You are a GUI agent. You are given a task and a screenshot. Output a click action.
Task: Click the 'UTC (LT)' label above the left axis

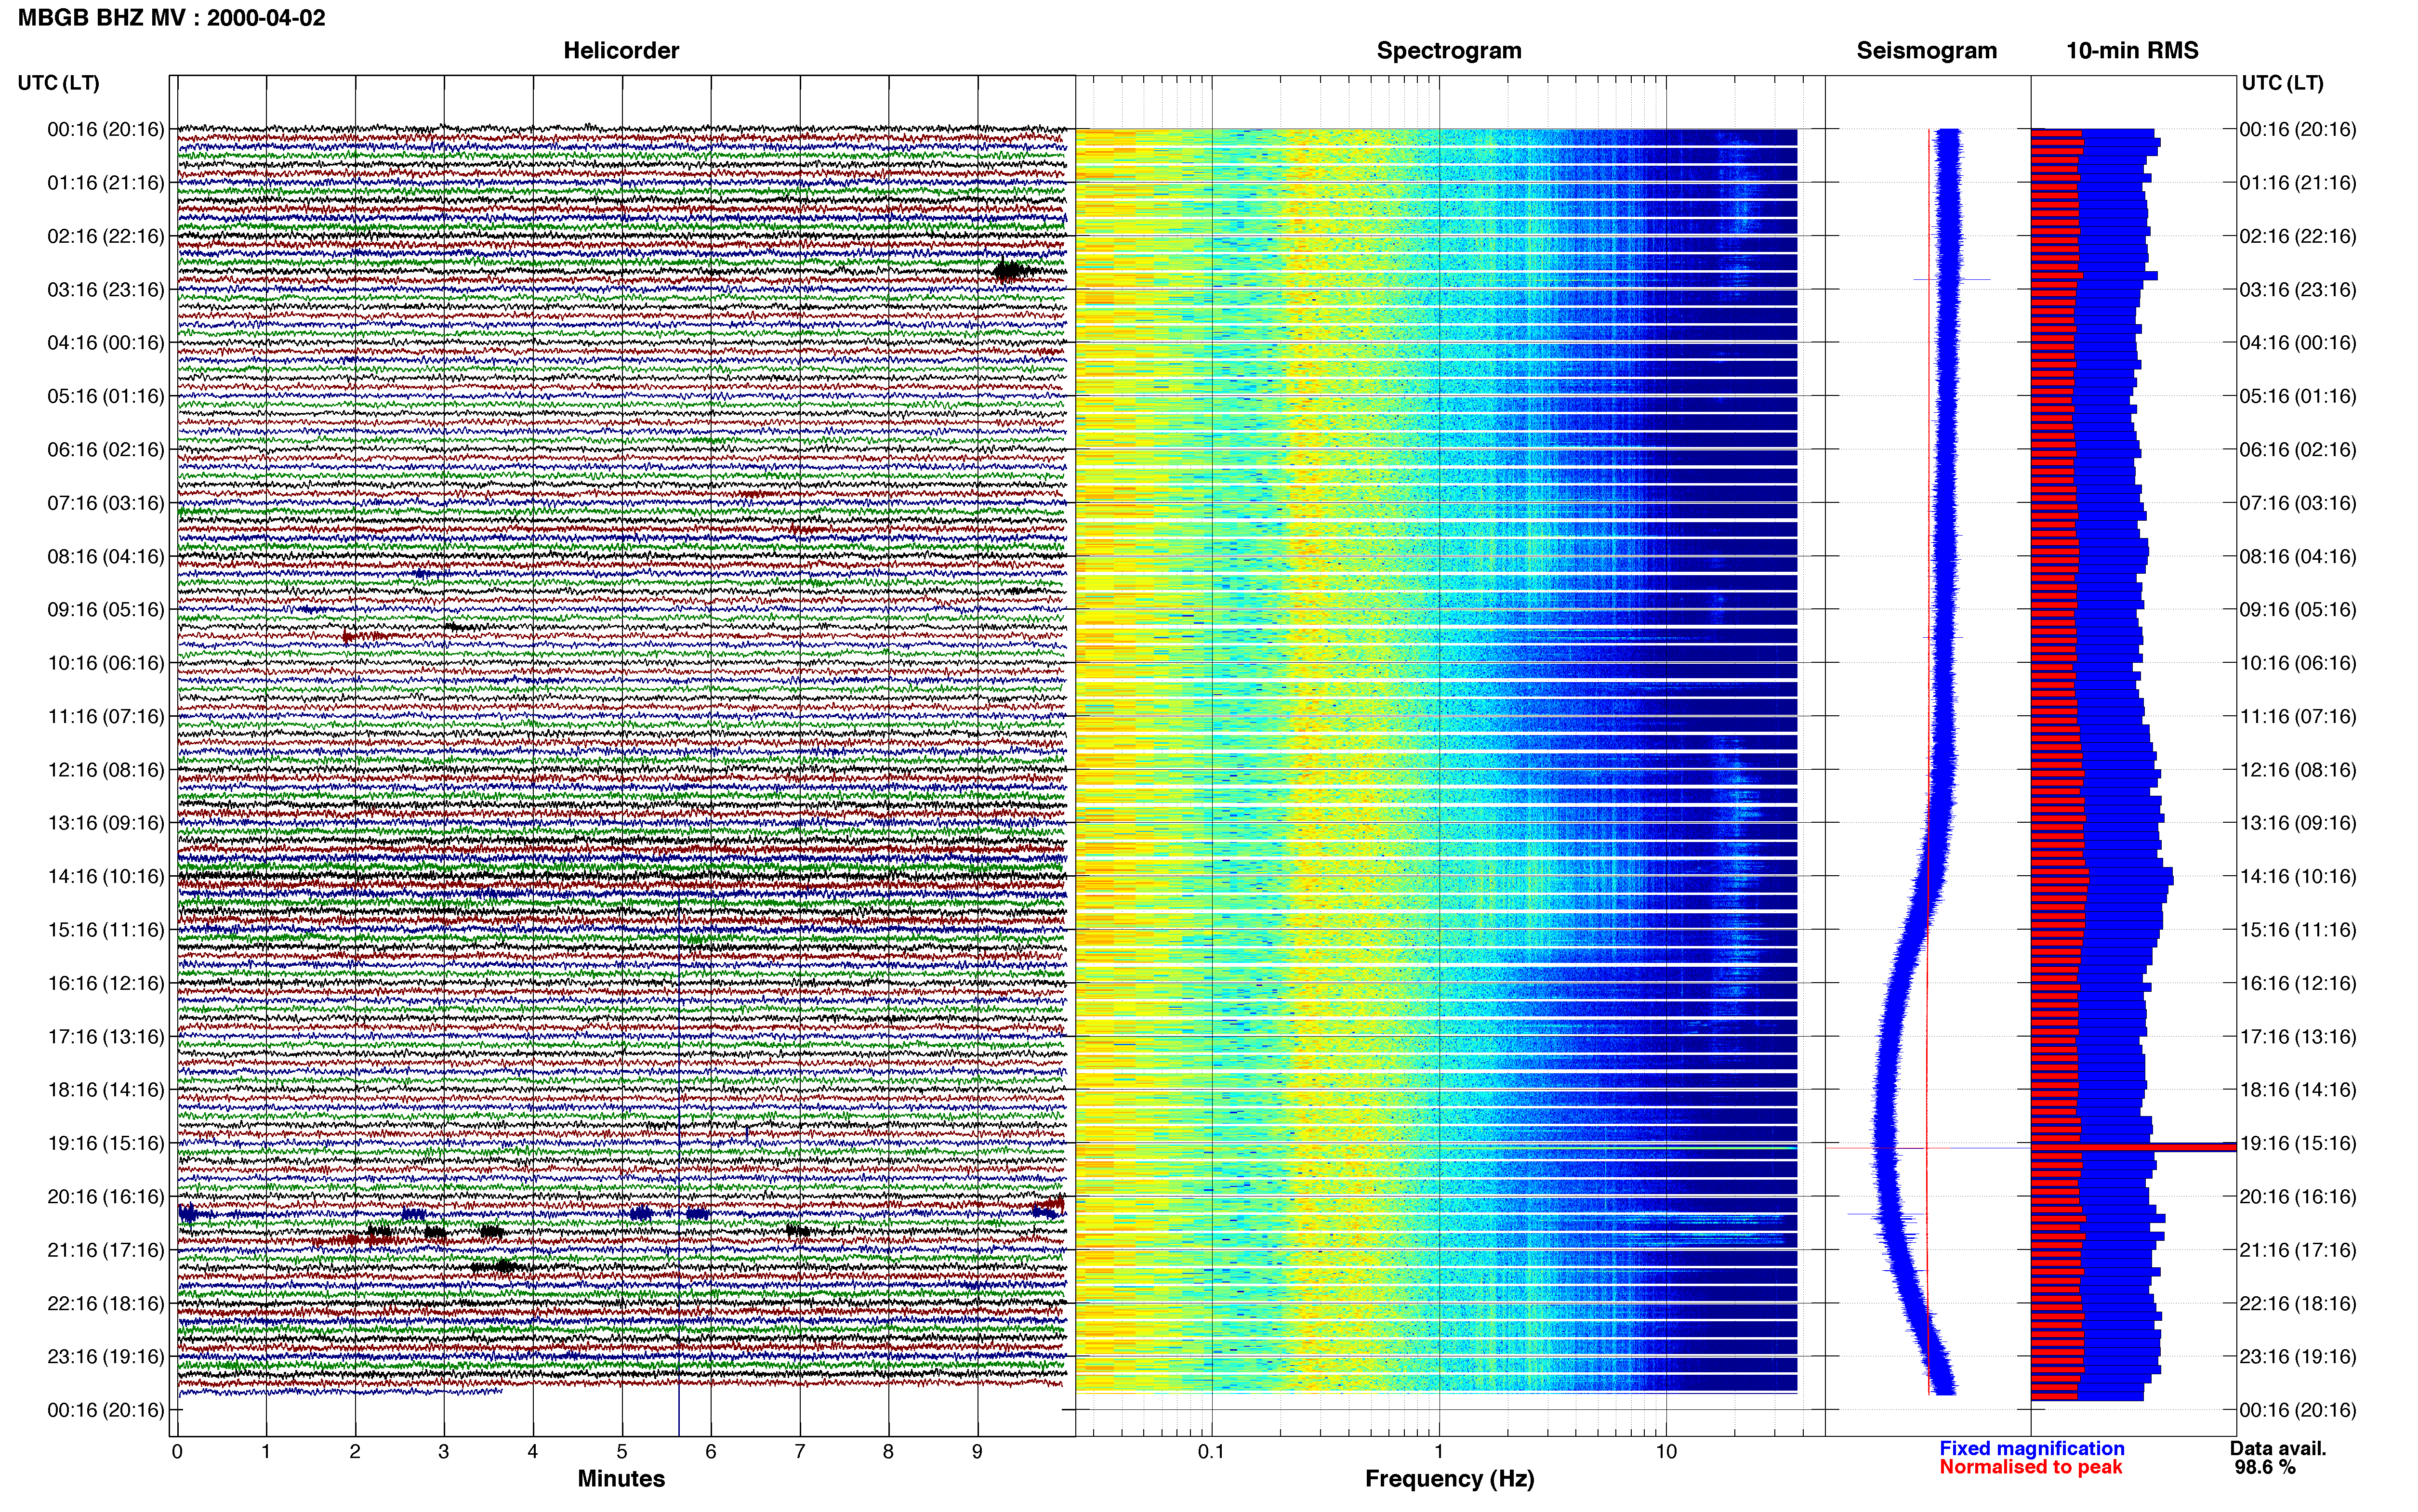[59, 83]
